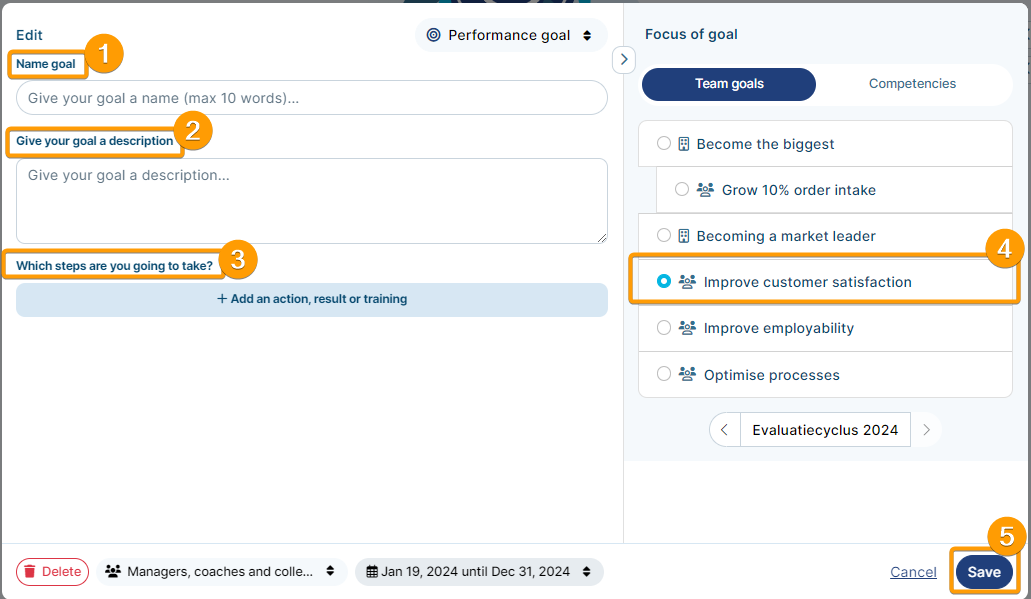Select the Becoming a market leader radio button
This screenshot has height=599, width=1031.
(664, 235)
